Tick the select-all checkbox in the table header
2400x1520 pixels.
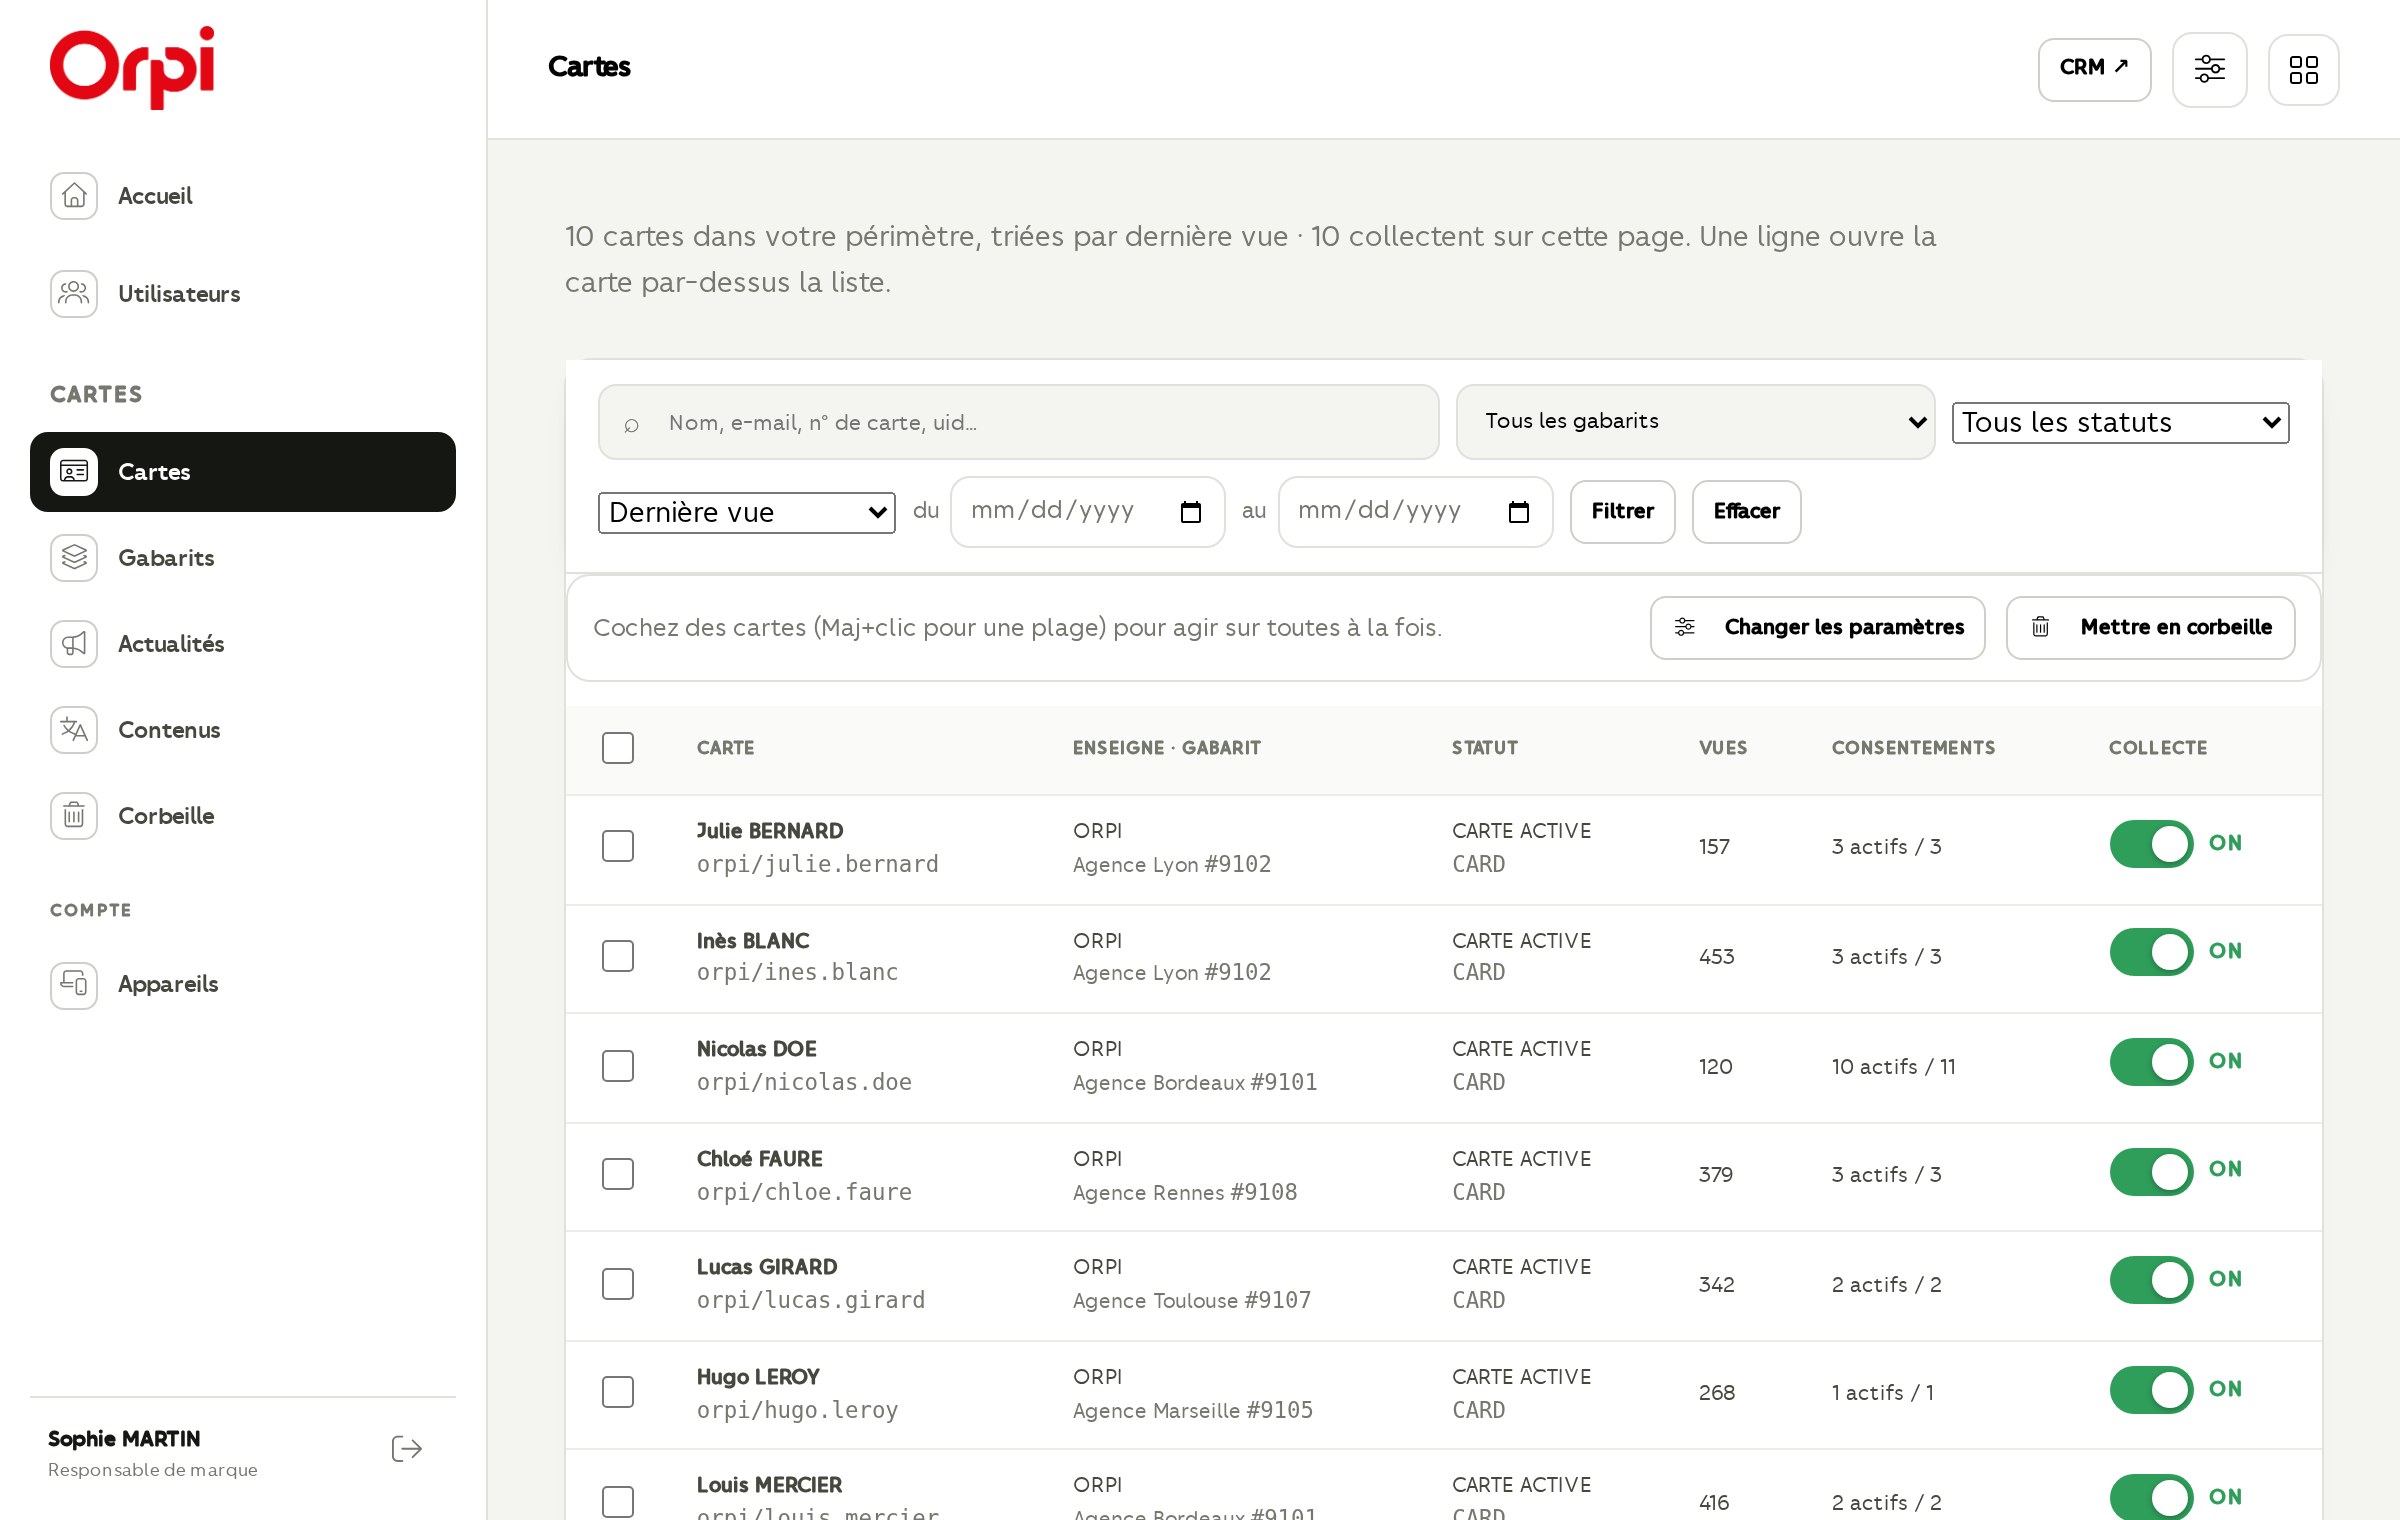point(618,748)
